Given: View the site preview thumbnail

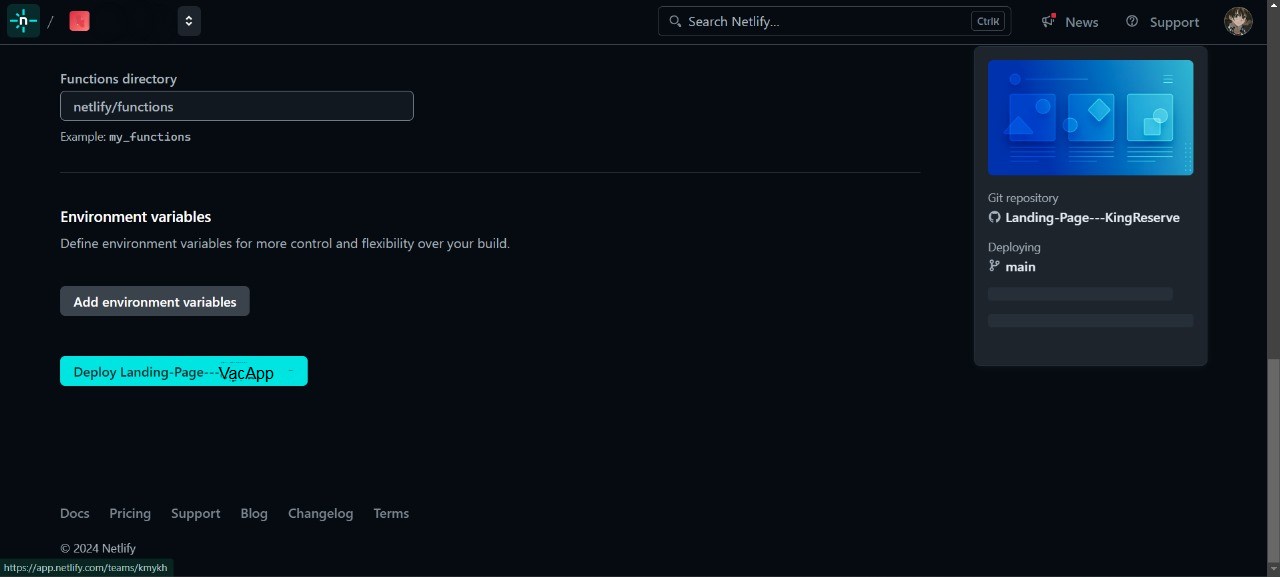Looking at the screenshot, I should tap(1090, 117).
